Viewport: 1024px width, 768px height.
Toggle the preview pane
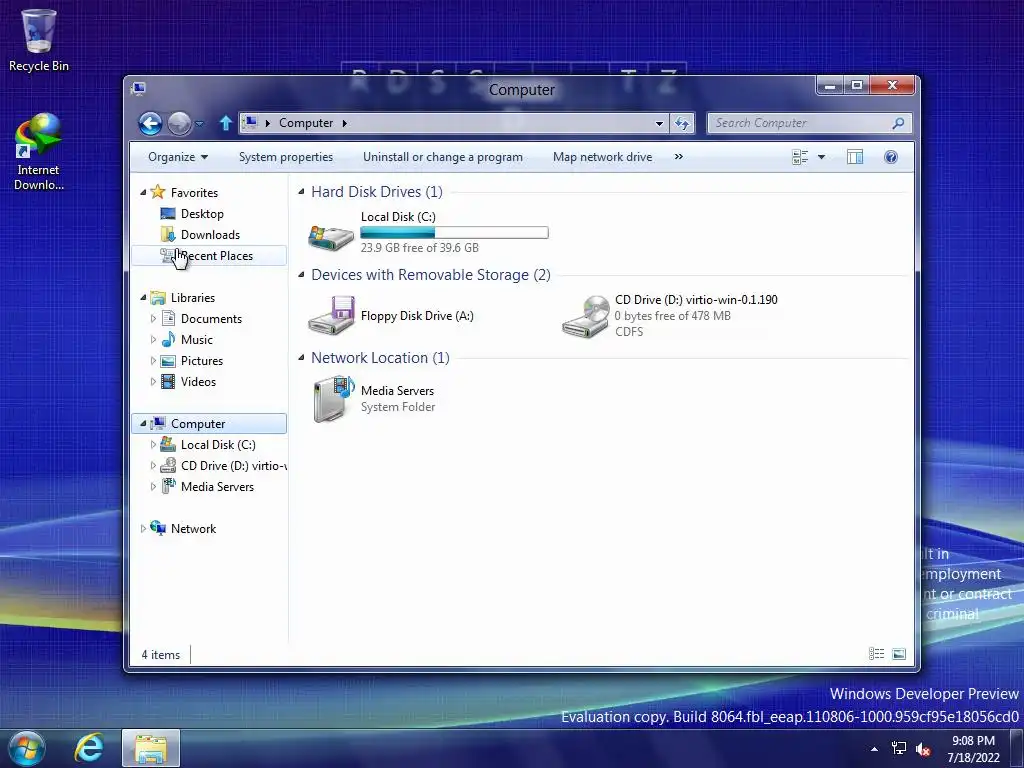(x=854, y=157)
